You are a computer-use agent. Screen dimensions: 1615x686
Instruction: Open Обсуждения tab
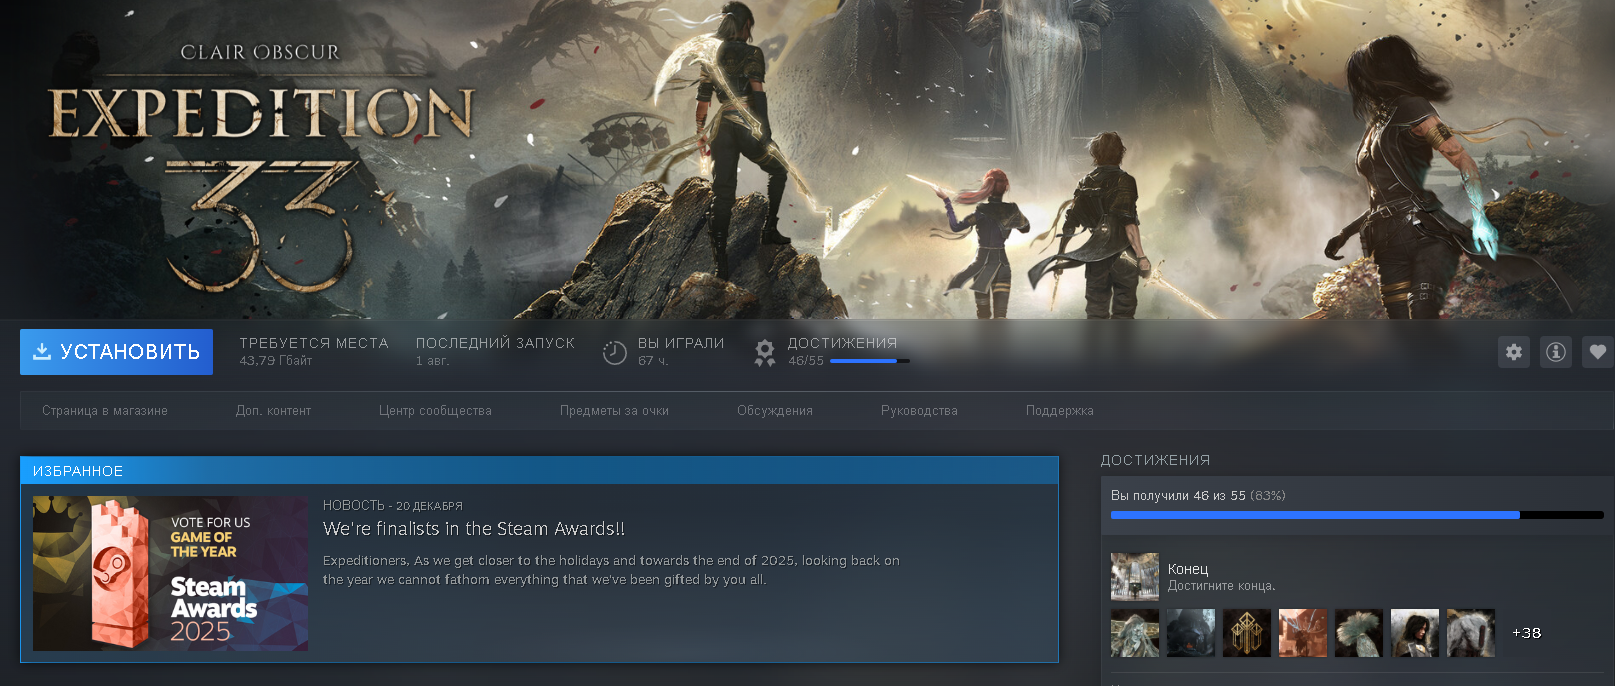(x=775, y=411)
